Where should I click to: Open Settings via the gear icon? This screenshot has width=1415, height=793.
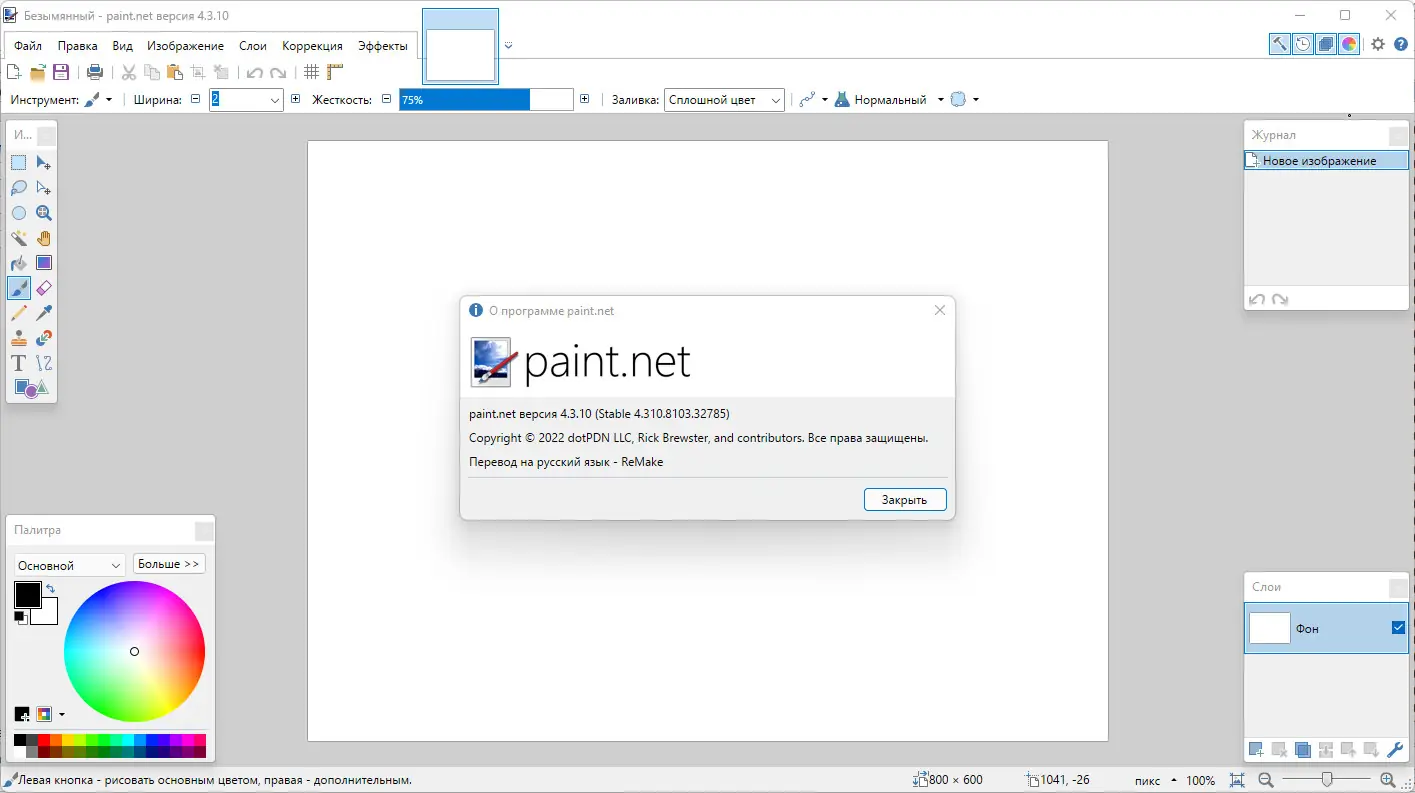(x=1378, y=44)
